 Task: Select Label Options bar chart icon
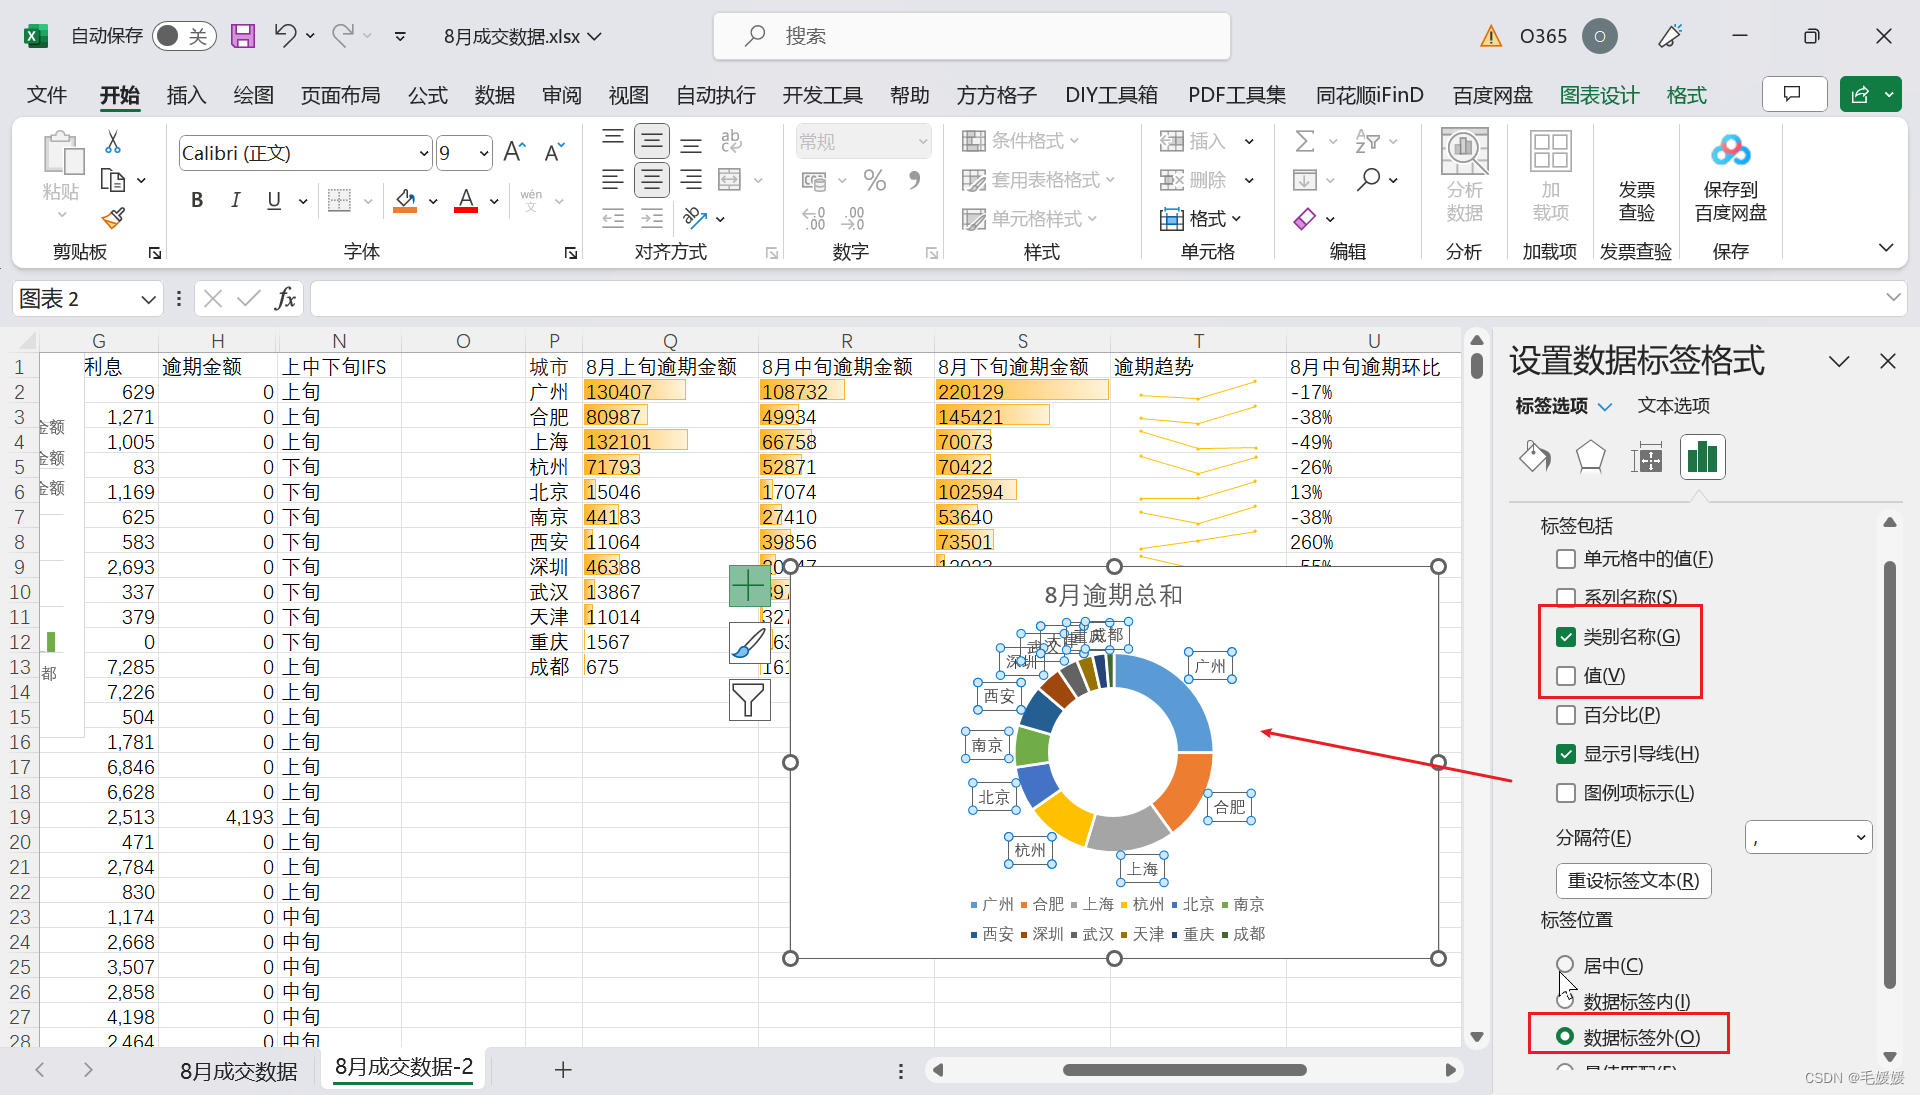pyautogui.click(x=1702, y=457)
